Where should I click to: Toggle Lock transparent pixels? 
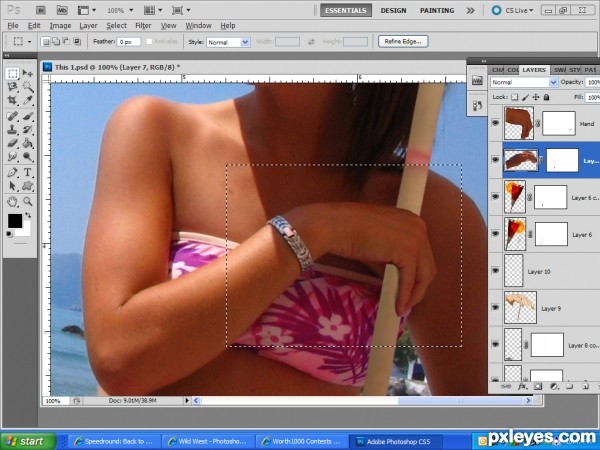[515, 97]
